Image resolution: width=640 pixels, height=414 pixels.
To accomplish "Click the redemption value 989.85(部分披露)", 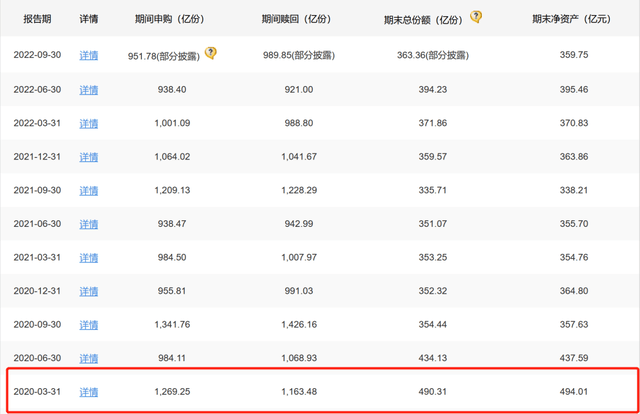I will click(x=299, y=55).
